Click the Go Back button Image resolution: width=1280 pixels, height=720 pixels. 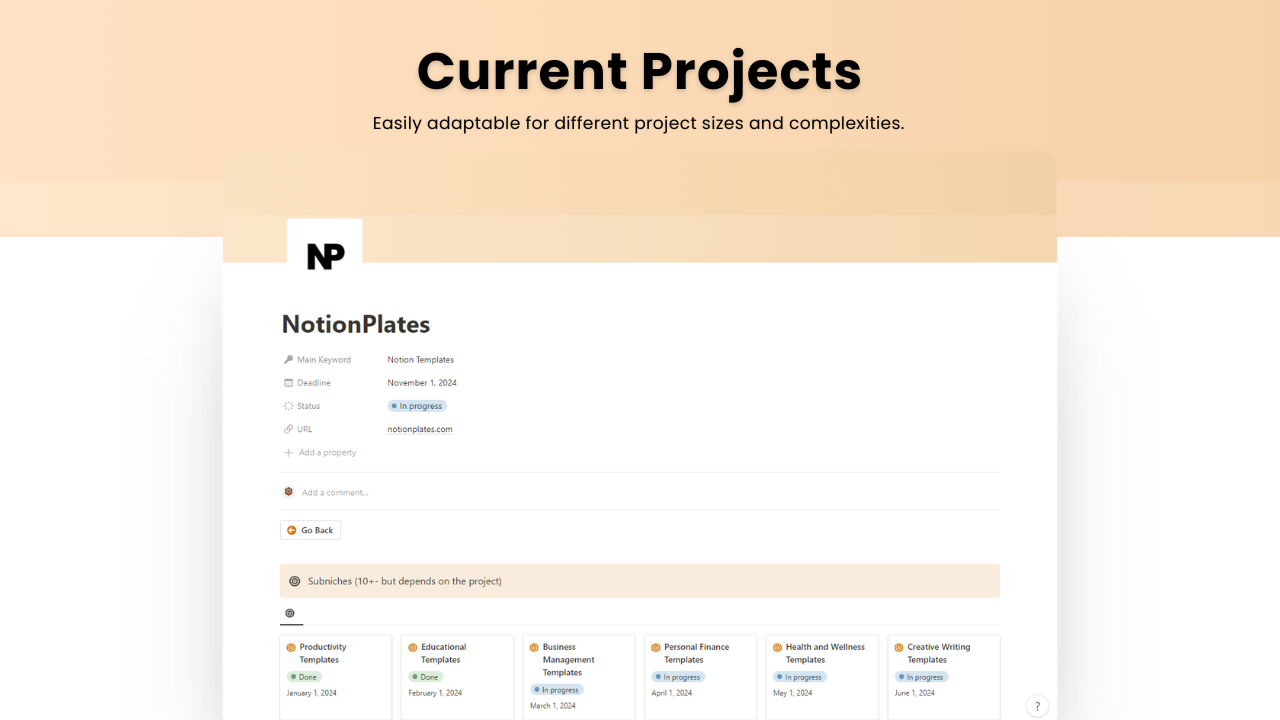310,530
